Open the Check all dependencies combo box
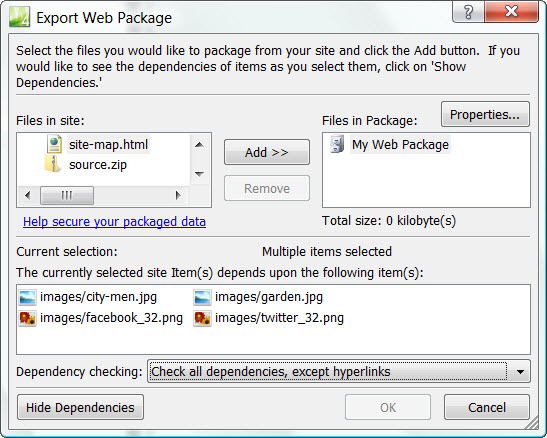 (339, 372)
